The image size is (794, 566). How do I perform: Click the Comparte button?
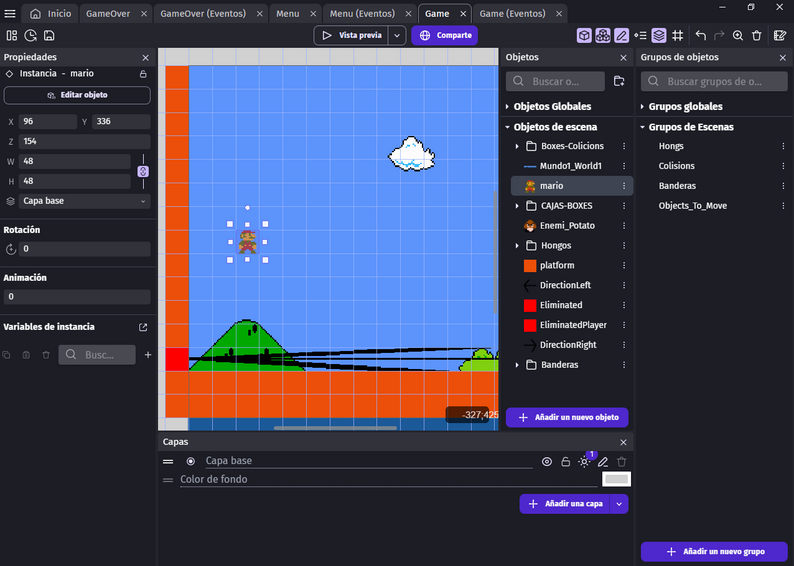coord(445,35)
